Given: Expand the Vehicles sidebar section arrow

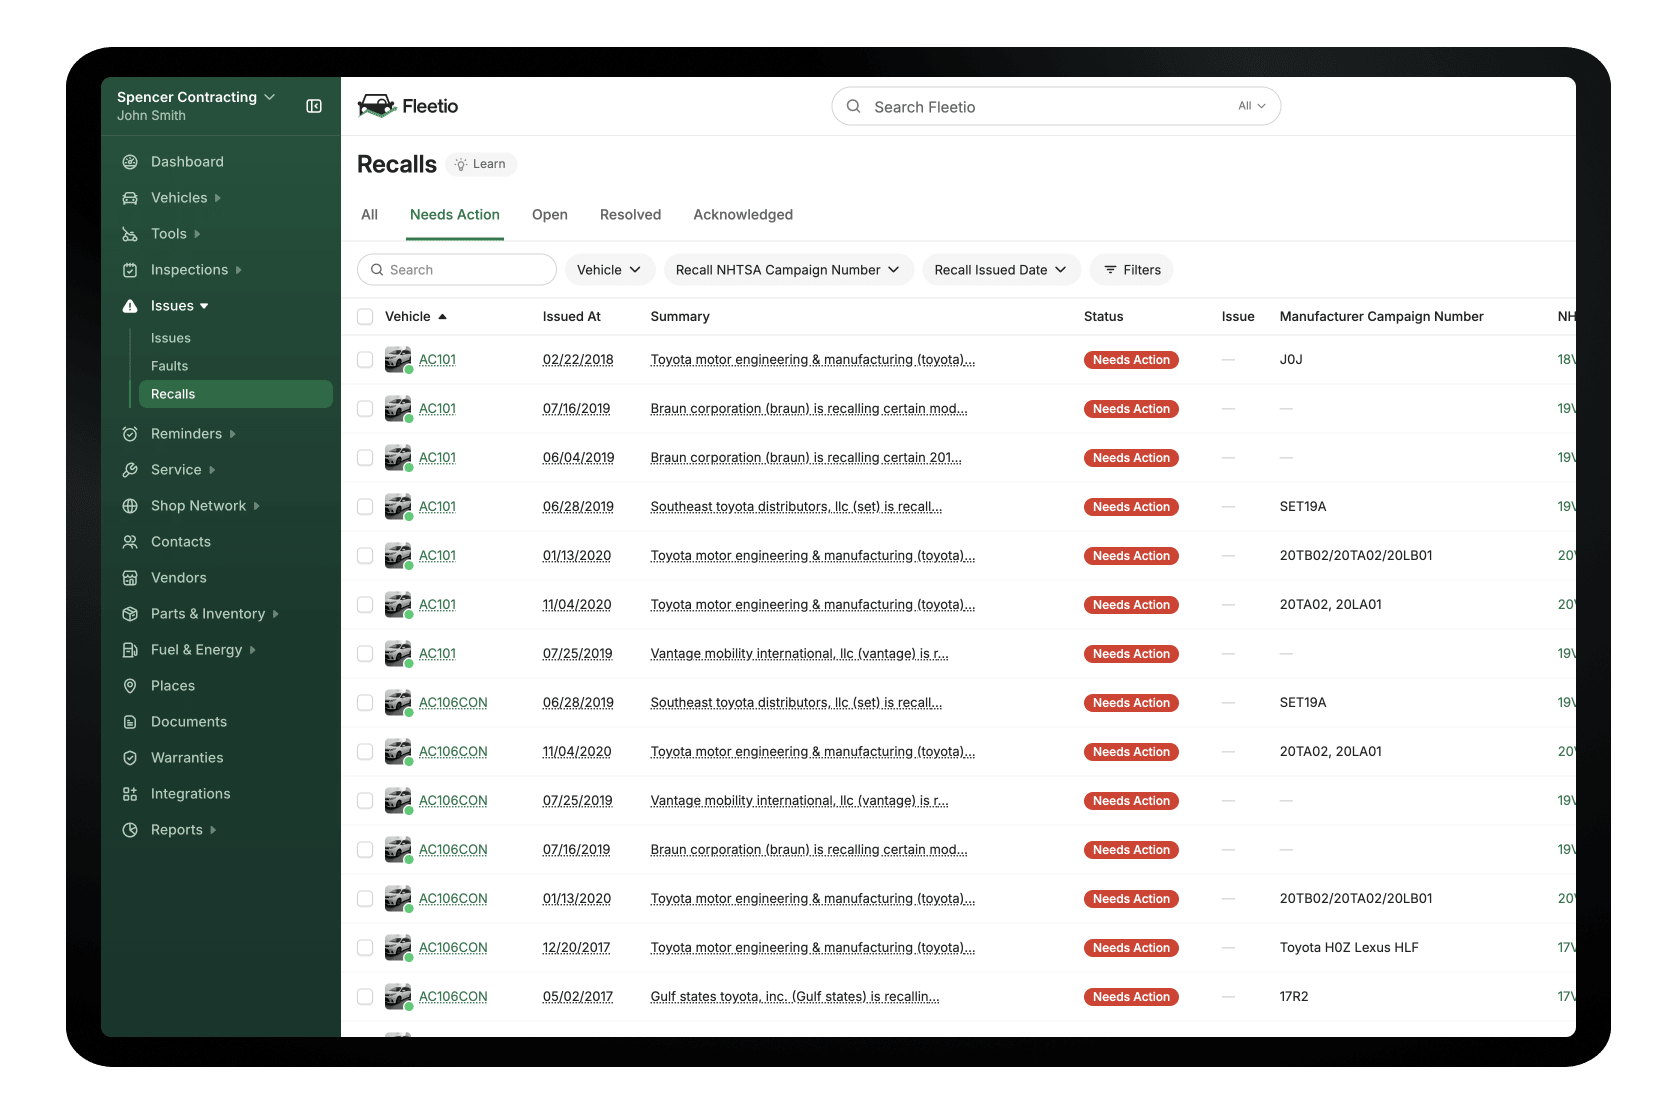Looking at the screenshot, I should [x=217, y=198].
